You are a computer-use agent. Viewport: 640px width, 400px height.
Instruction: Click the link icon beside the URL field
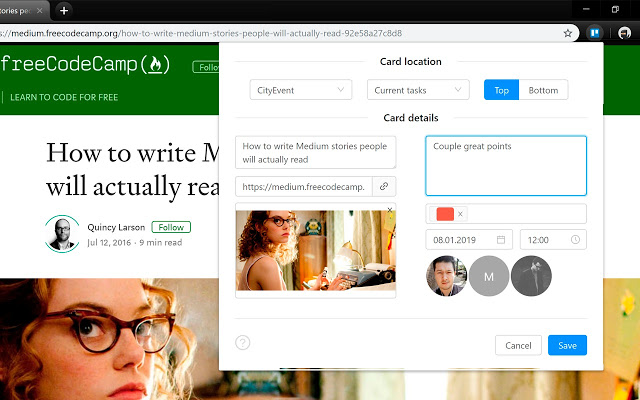pyautogui.click(x=384, y=187)
